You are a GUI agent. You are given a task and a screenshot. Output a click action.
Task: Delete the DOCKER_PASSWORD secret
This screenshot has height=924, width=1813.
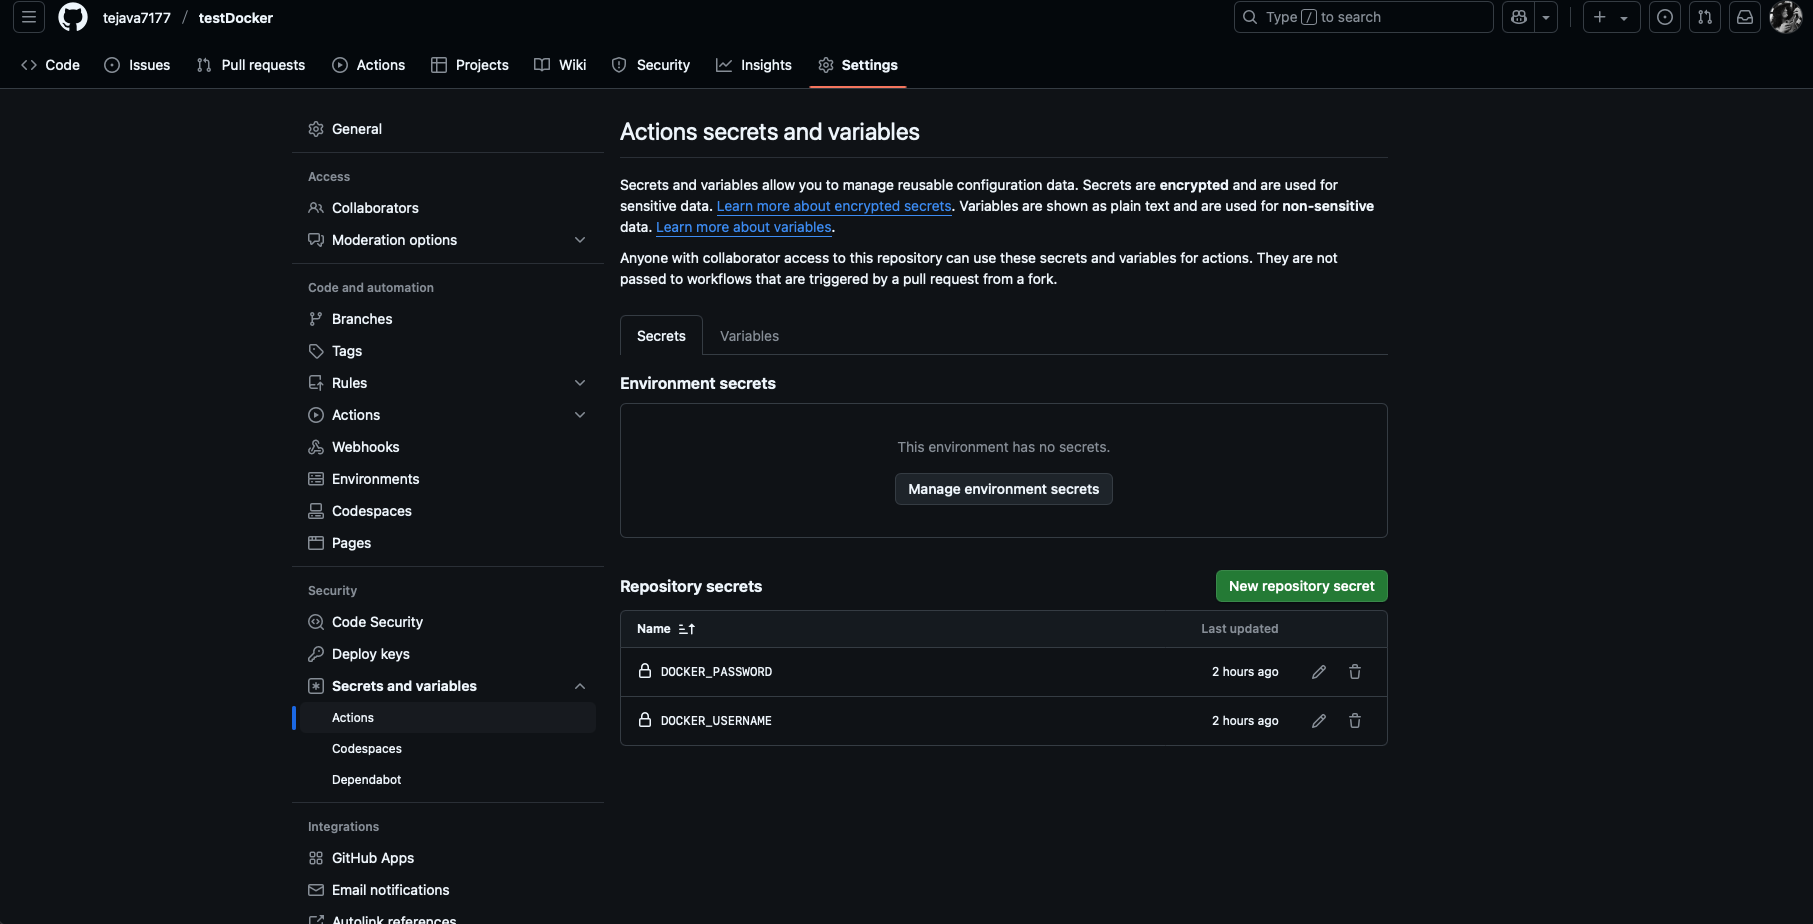pyautogui.click(x=1355, y=672)
